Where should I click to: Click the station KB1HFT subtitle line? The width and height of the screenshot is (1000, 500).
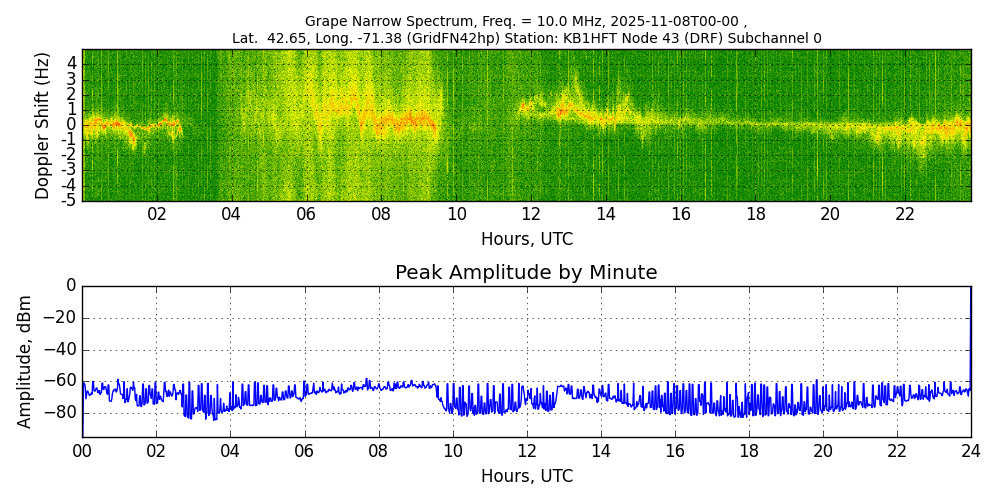click(526, 38)
